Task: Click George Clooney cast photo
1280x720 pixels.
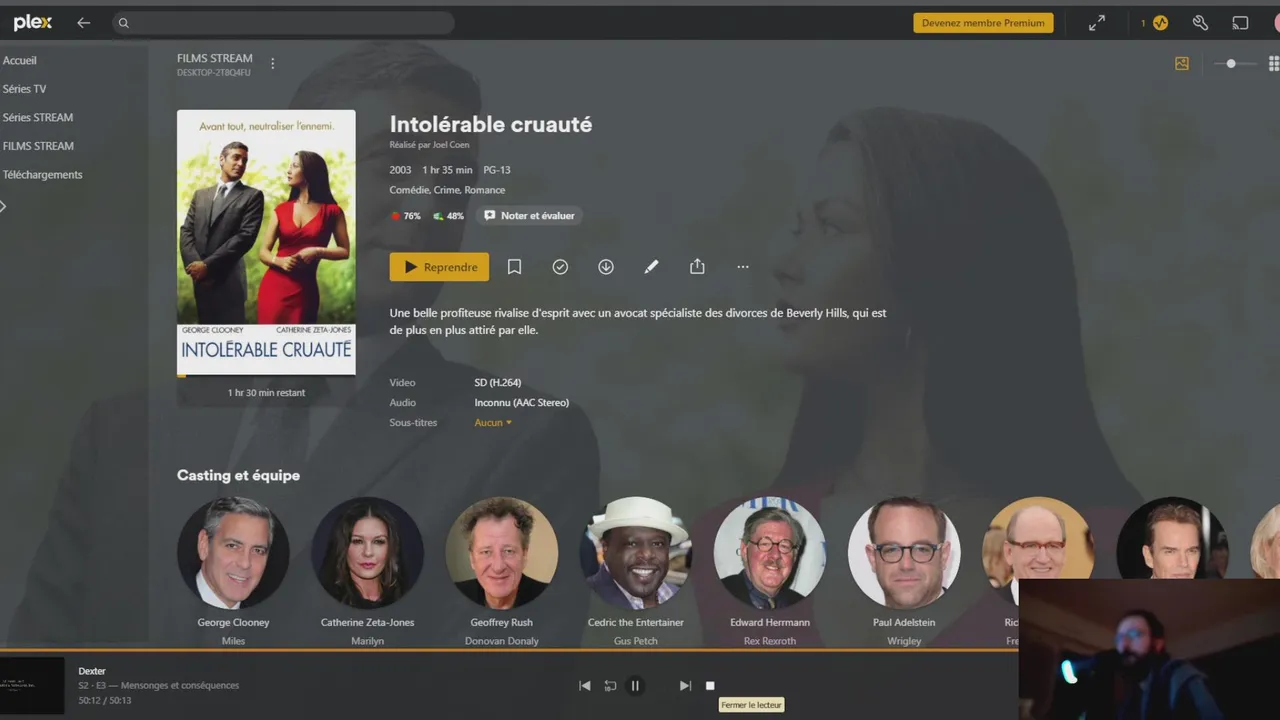Action: point(233,553)
